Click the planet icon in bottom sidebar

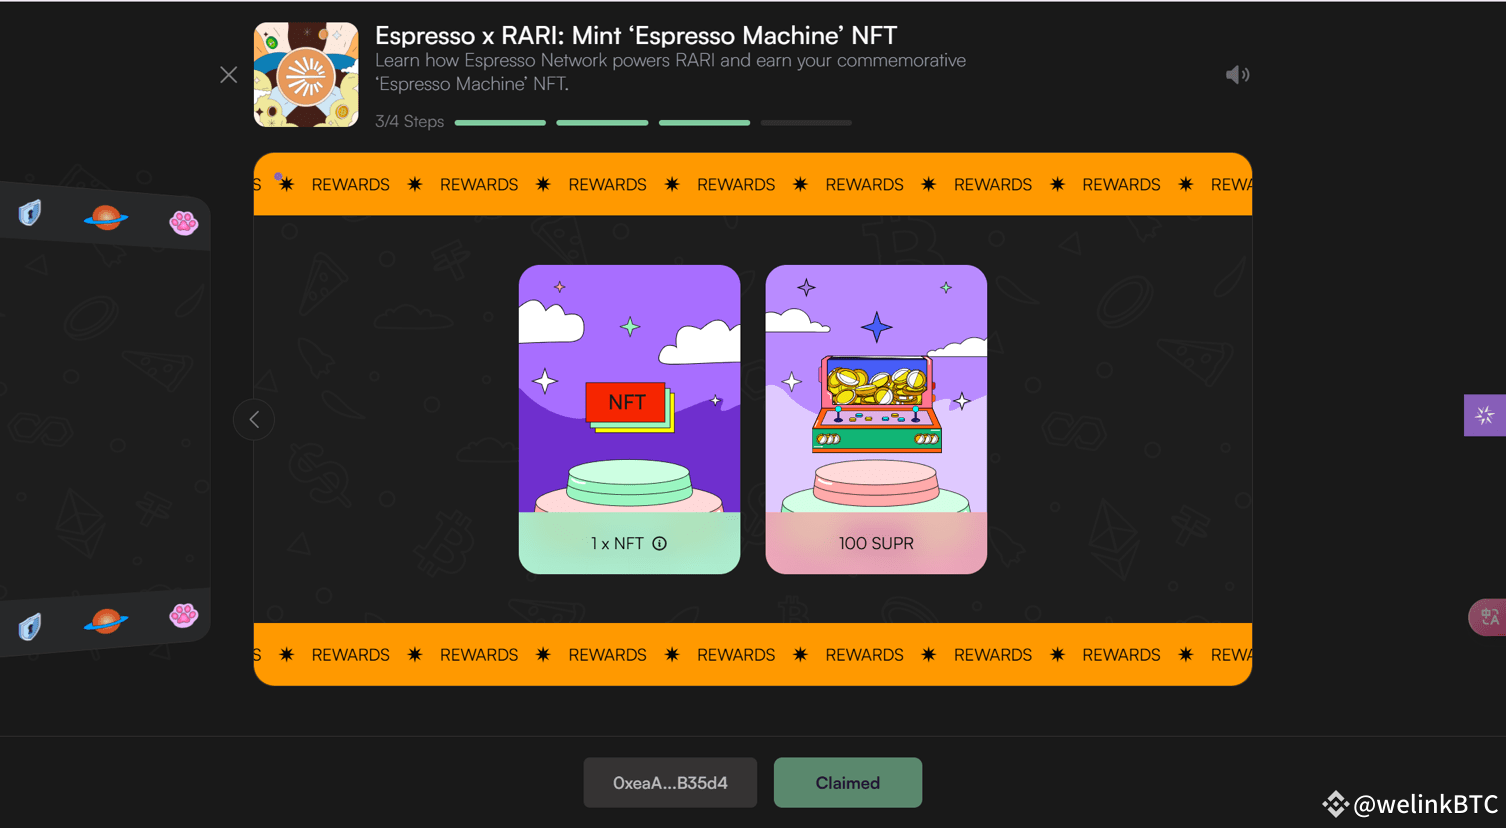pyautogui.click(x=105, y=621)
